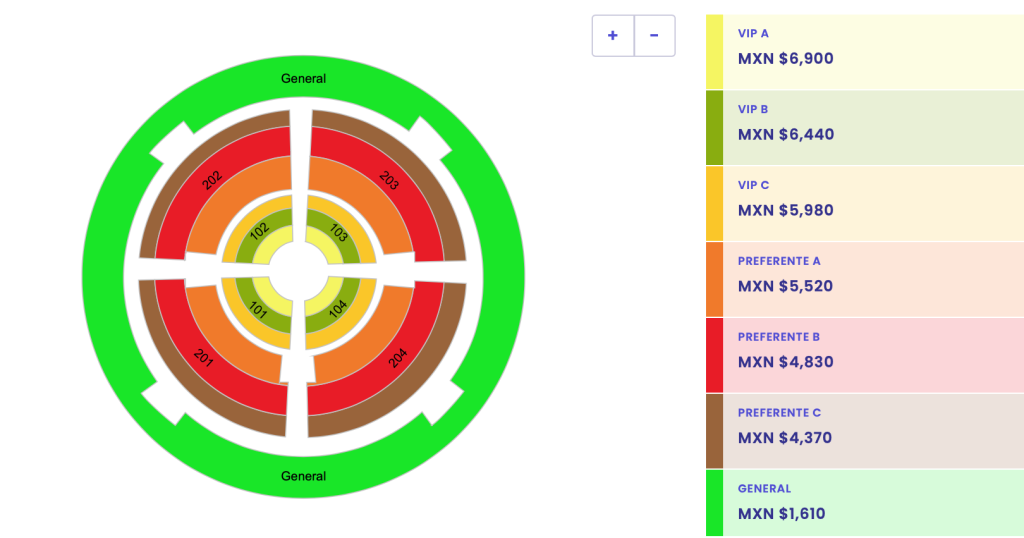Choose section 201 on the map

(204, 357)
